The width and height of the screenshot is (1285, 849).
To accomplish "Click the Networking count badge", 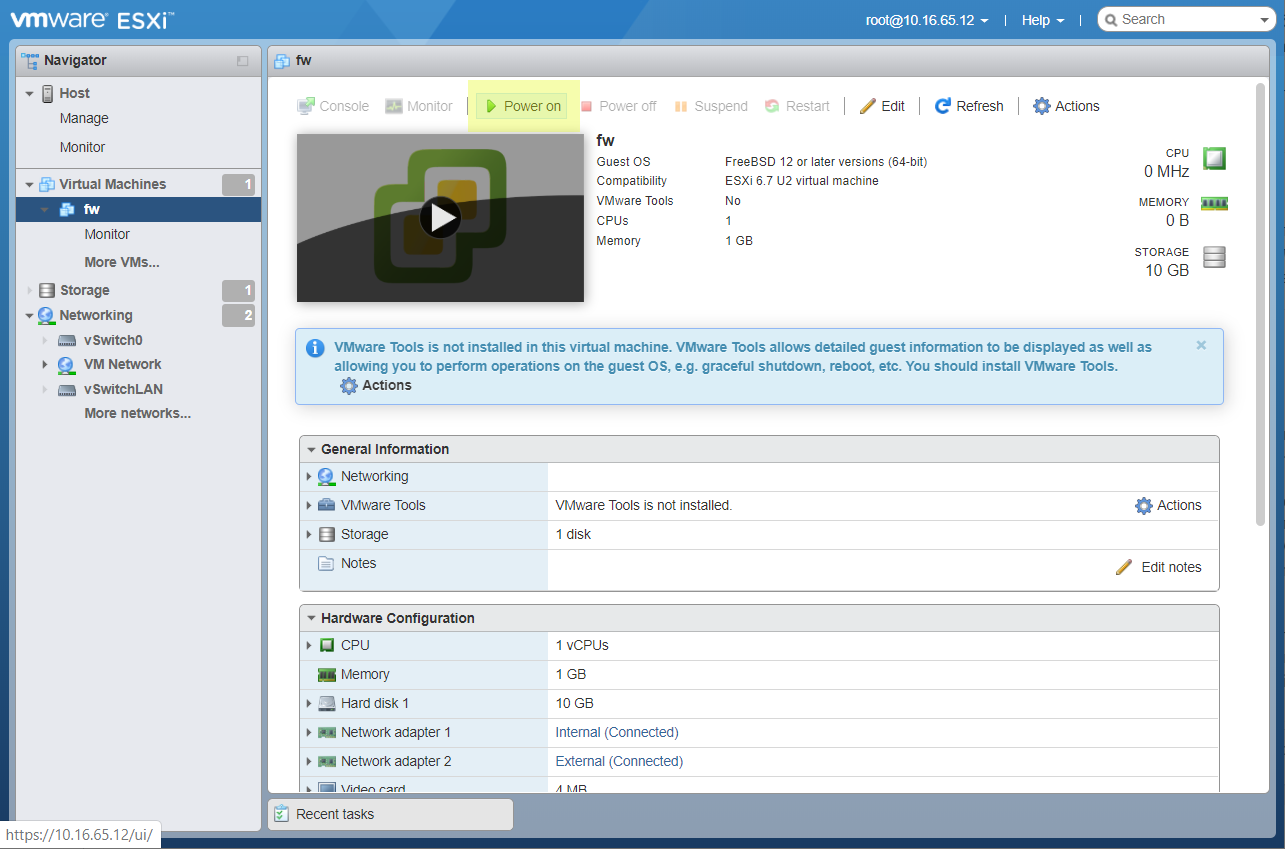I will [238, 315].
